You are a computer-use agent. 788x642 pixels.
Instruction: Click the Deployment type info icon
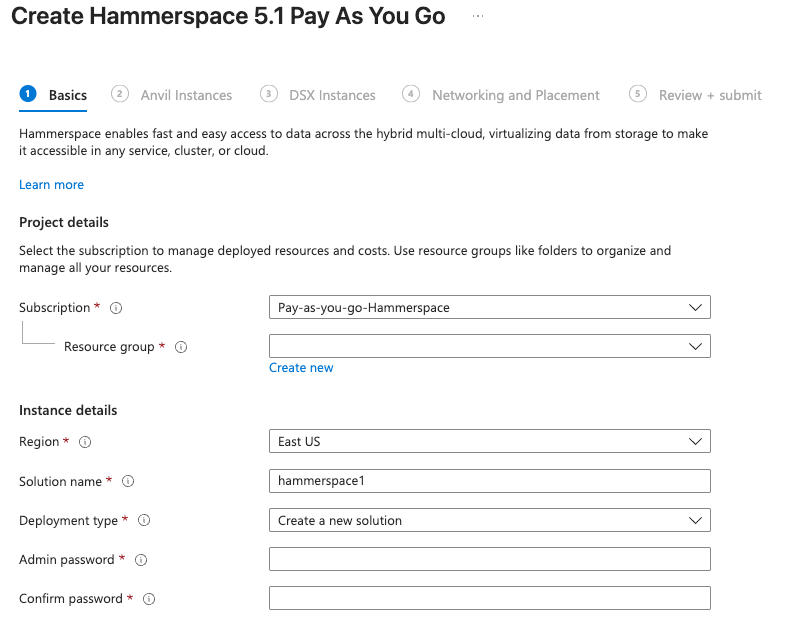click(144, 520)
